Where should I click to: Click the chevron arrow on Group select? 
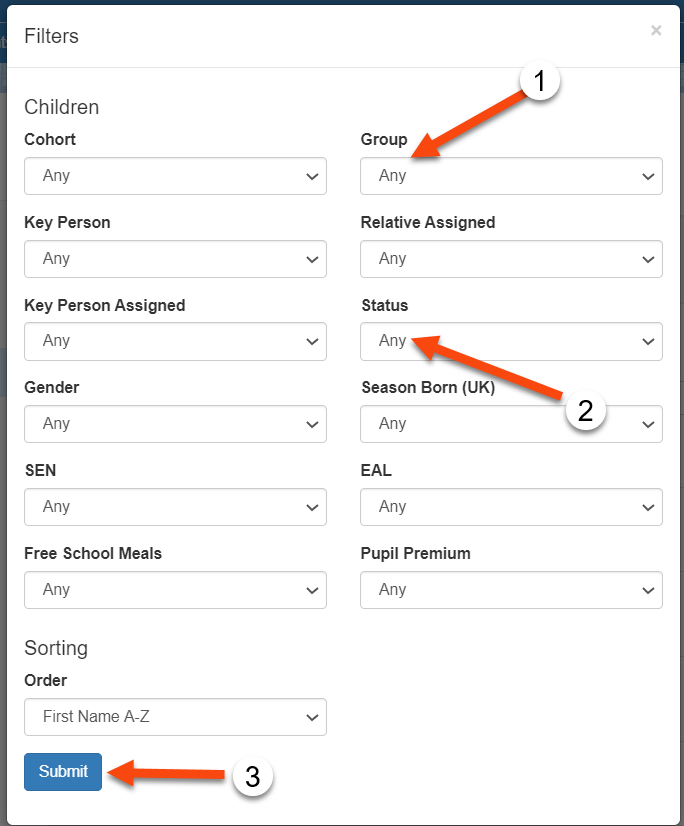click(646, 176)
